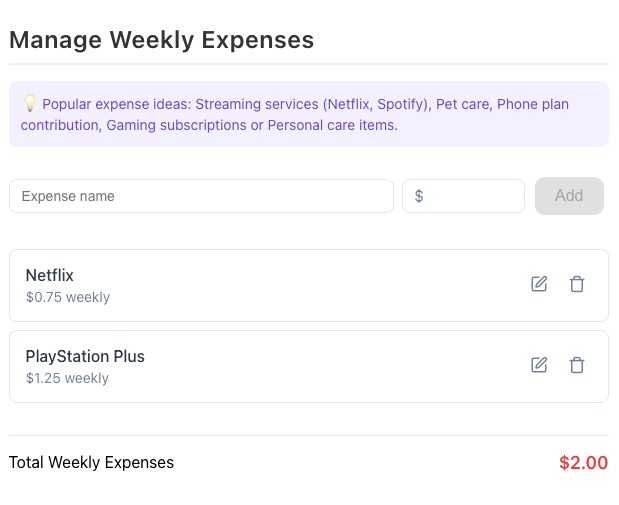The width and height of the screenshot is (619, 505).
Task: Click the dollar sign in amount field
Action: 419,196
